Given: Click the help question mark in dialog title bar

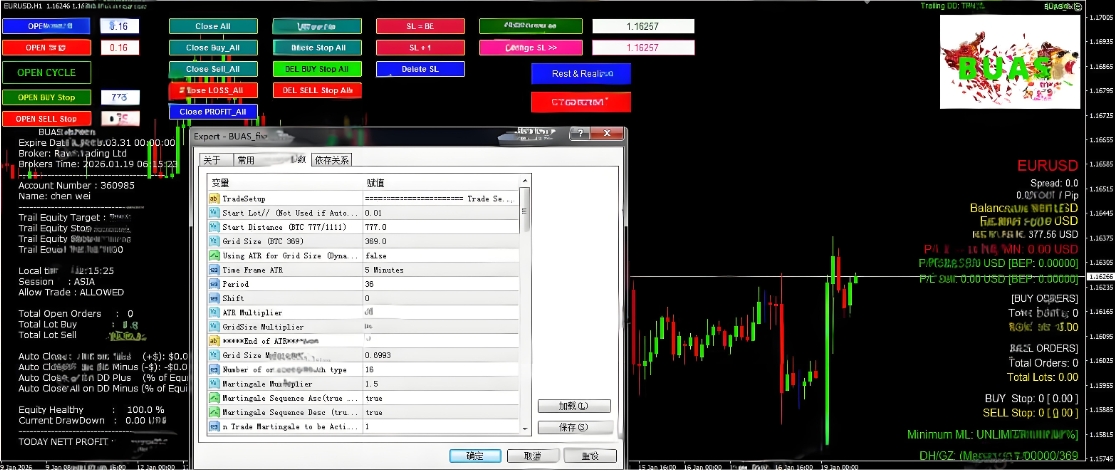Looking at the screenshot, I should click(577, 134).
